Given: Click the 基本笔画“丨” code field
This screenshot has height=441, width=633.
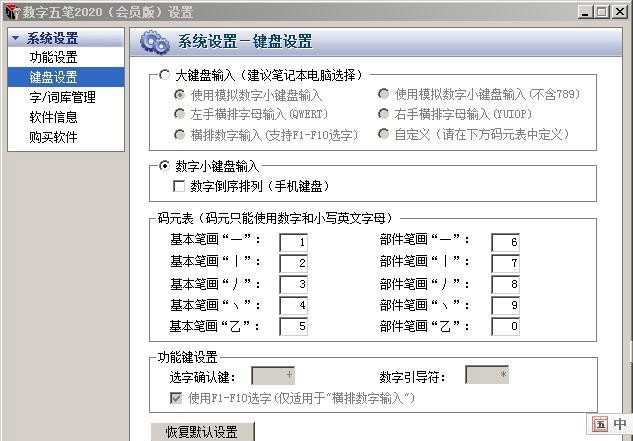Looking at the screenshot, I should pyautogui.click(x=293, y=263).
